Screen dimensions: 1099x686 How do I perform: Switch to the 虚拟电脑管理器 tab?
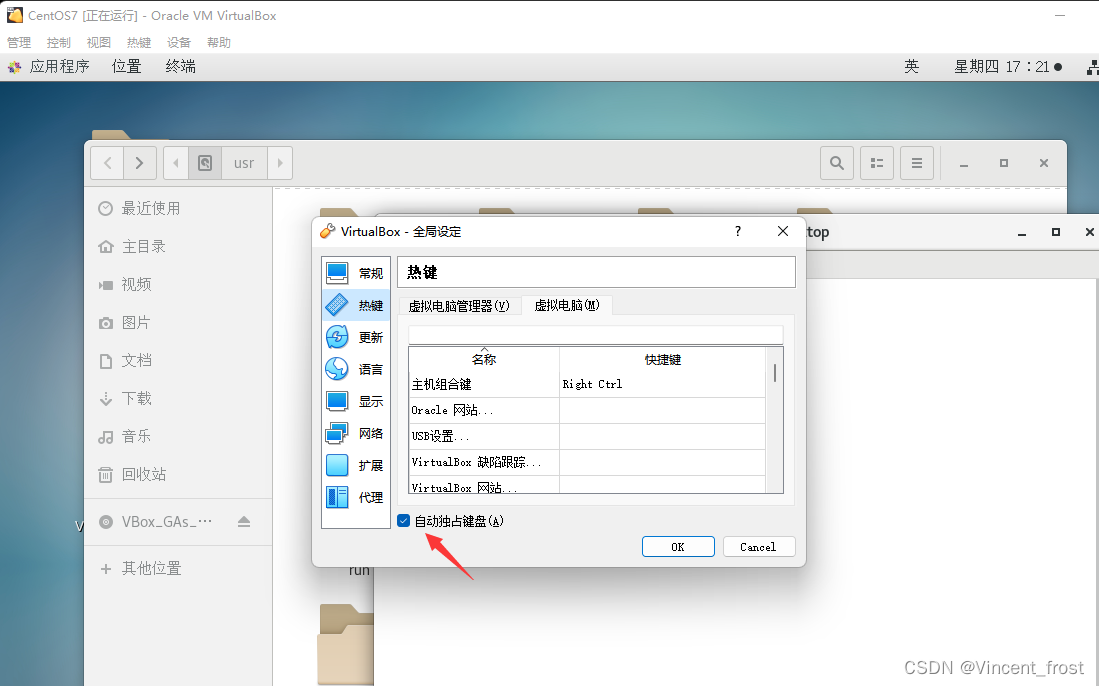459,306
